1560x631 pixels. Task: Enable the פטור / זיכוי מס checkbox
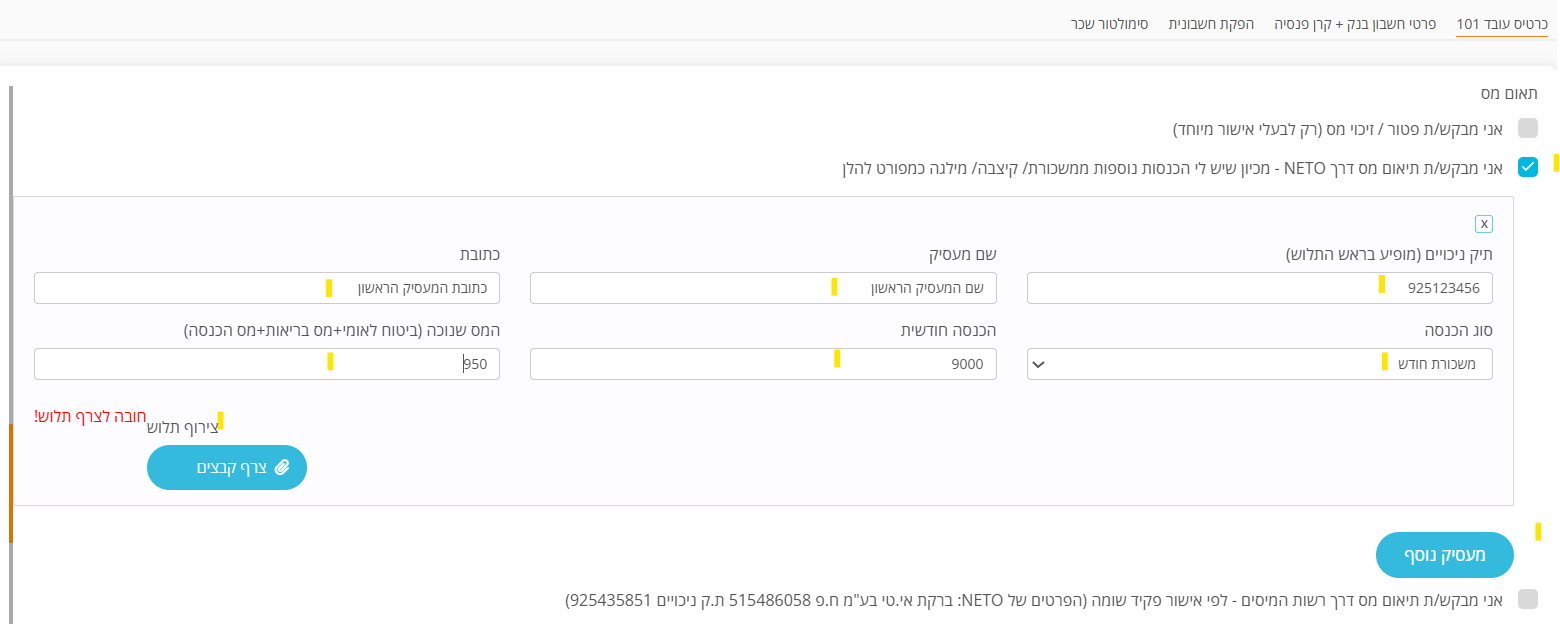(1528, 129)
